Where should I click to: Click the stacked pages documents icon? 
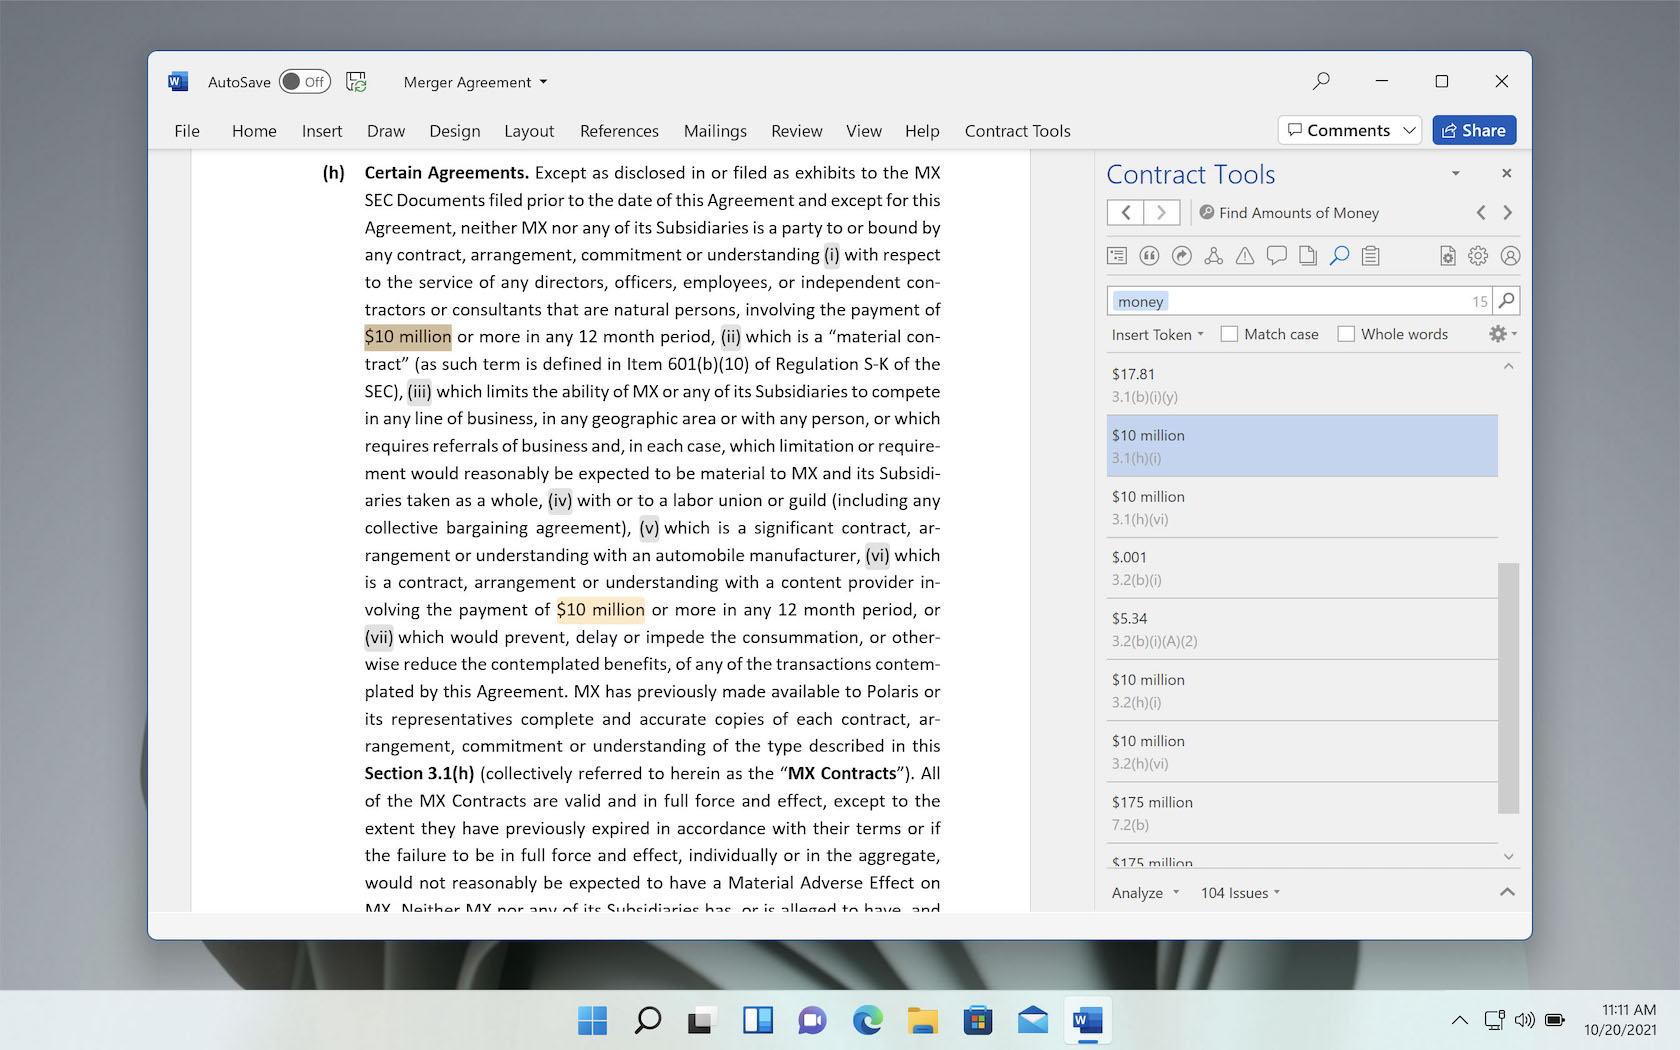point(1308,256)
